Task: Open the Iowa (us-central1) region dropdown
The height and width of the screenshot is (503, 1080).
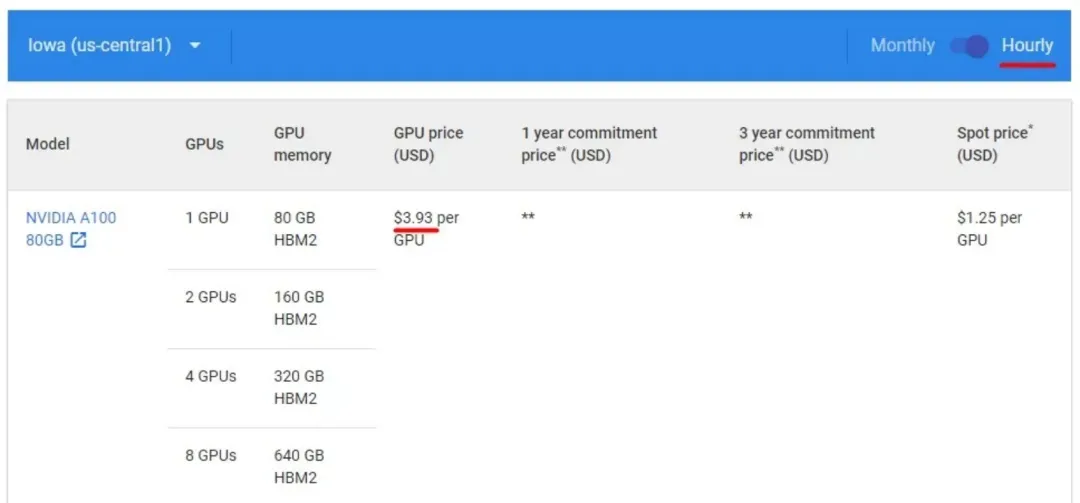Action: coord(114,46)
